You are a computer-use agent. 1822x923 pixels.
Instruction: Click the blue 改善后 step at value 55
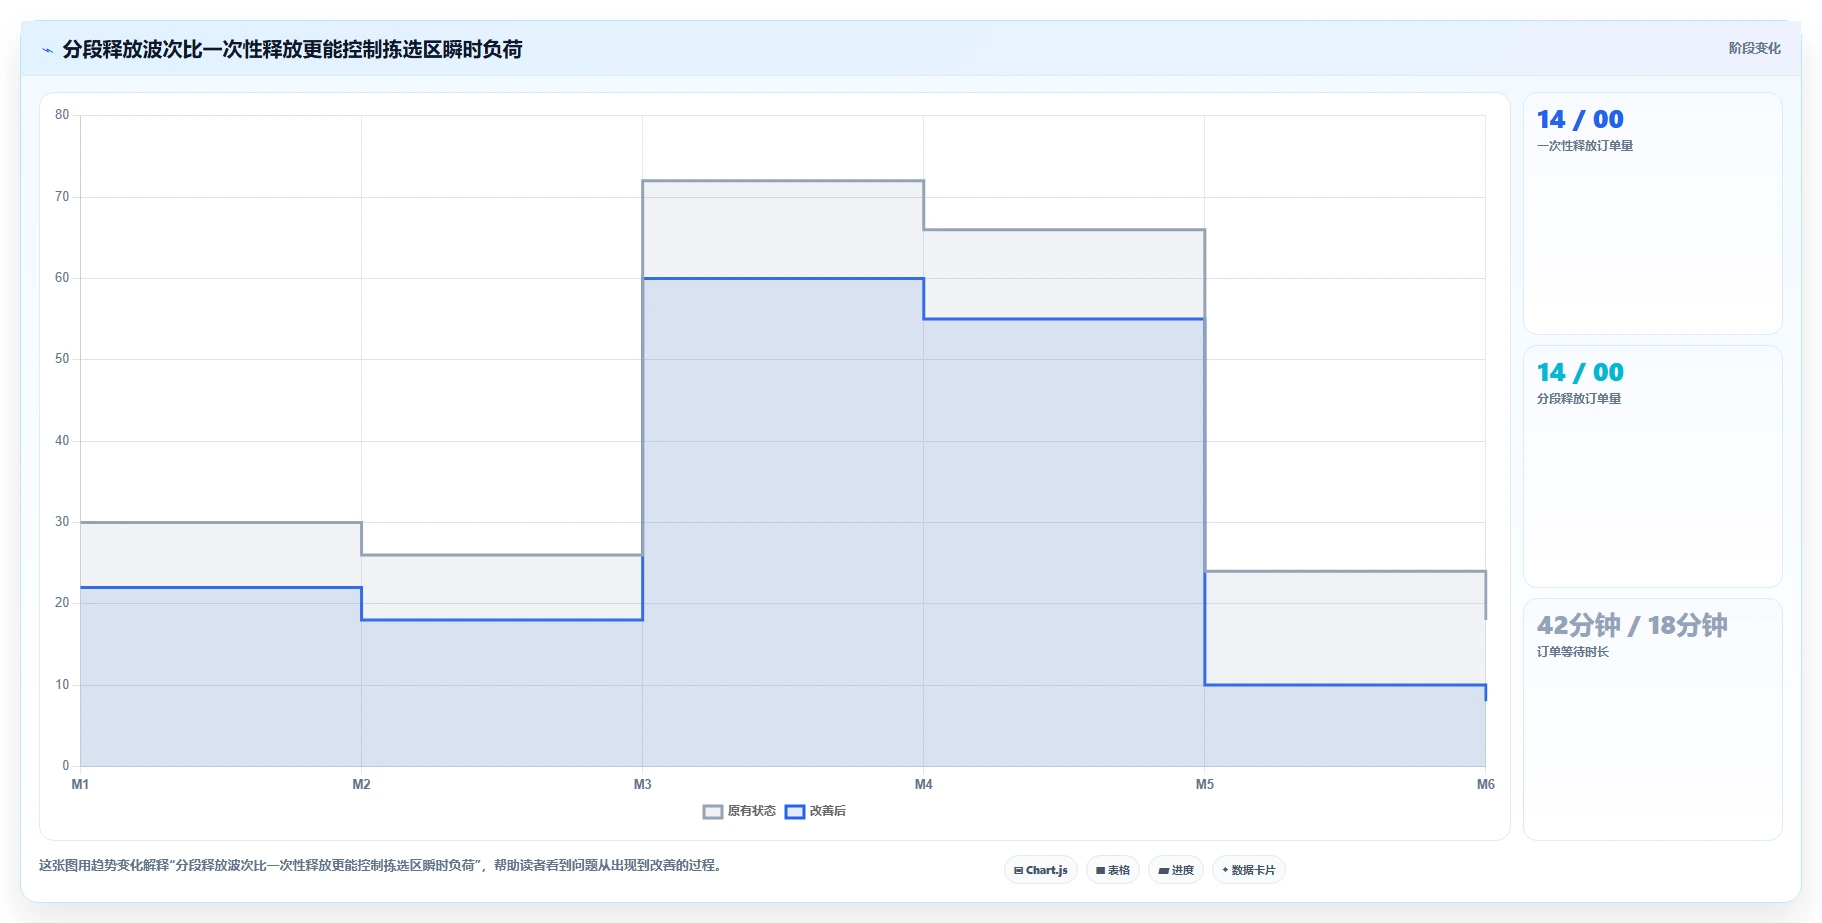(1064, 319)
